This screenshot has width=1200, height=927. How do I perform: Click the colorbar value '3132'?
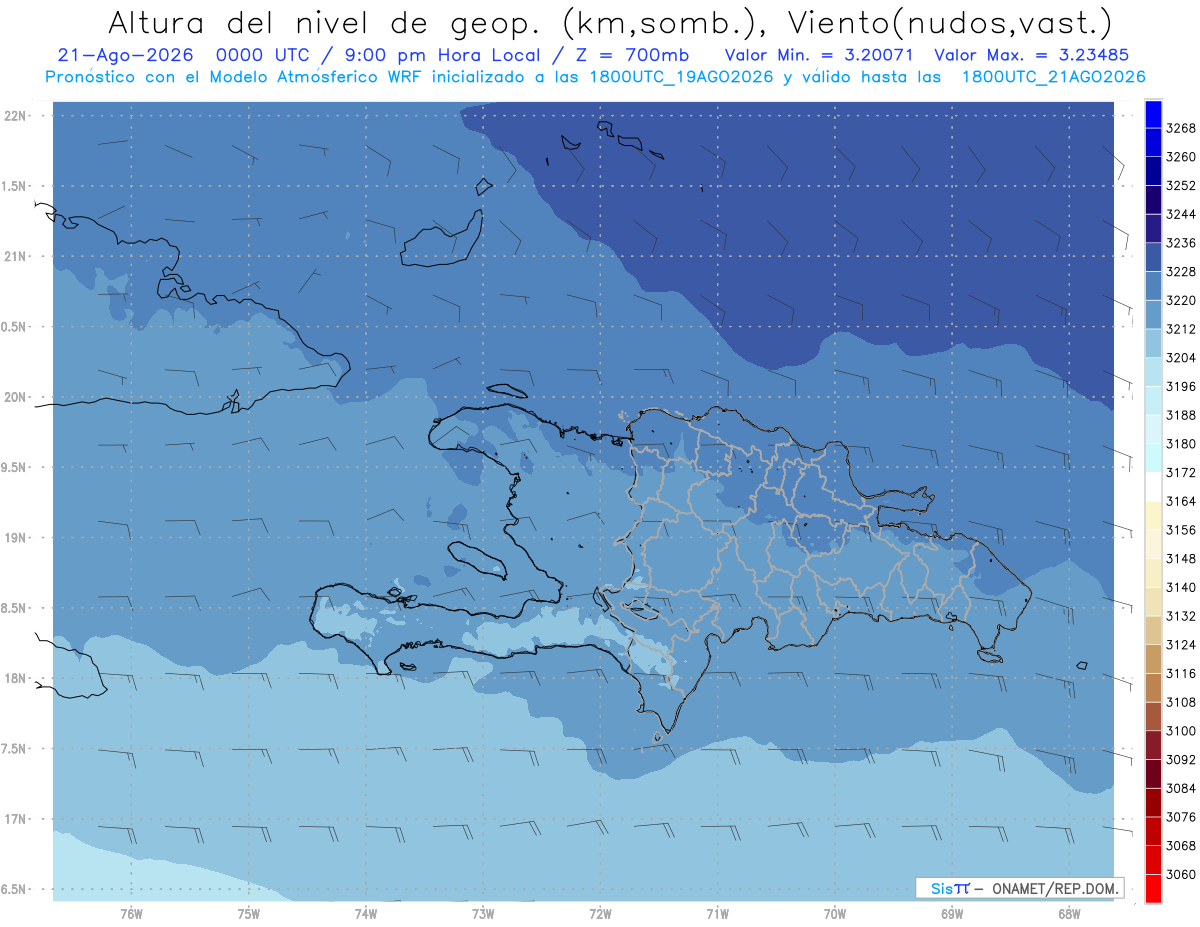tap(1181, 616)
